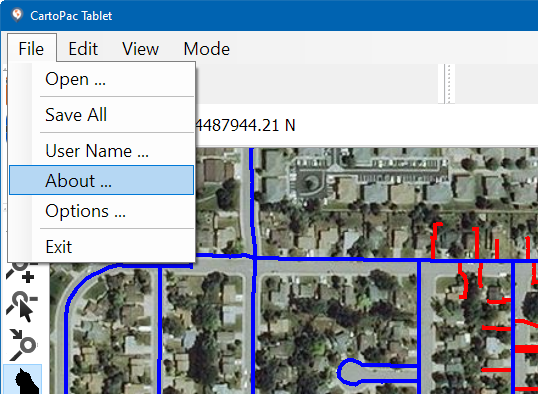This screenshot has height=394, width=538.
Task: Open the File menu
Action: 32,48
